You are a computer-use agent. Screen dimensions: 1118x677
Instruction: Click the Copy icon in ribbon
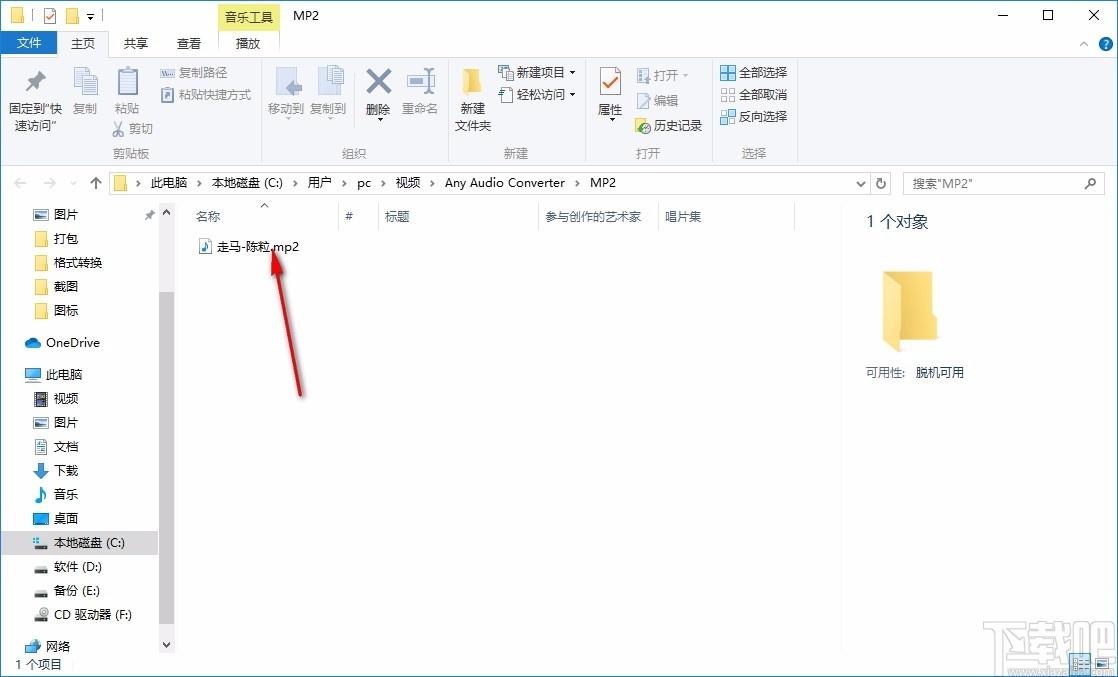click(85, 91)
